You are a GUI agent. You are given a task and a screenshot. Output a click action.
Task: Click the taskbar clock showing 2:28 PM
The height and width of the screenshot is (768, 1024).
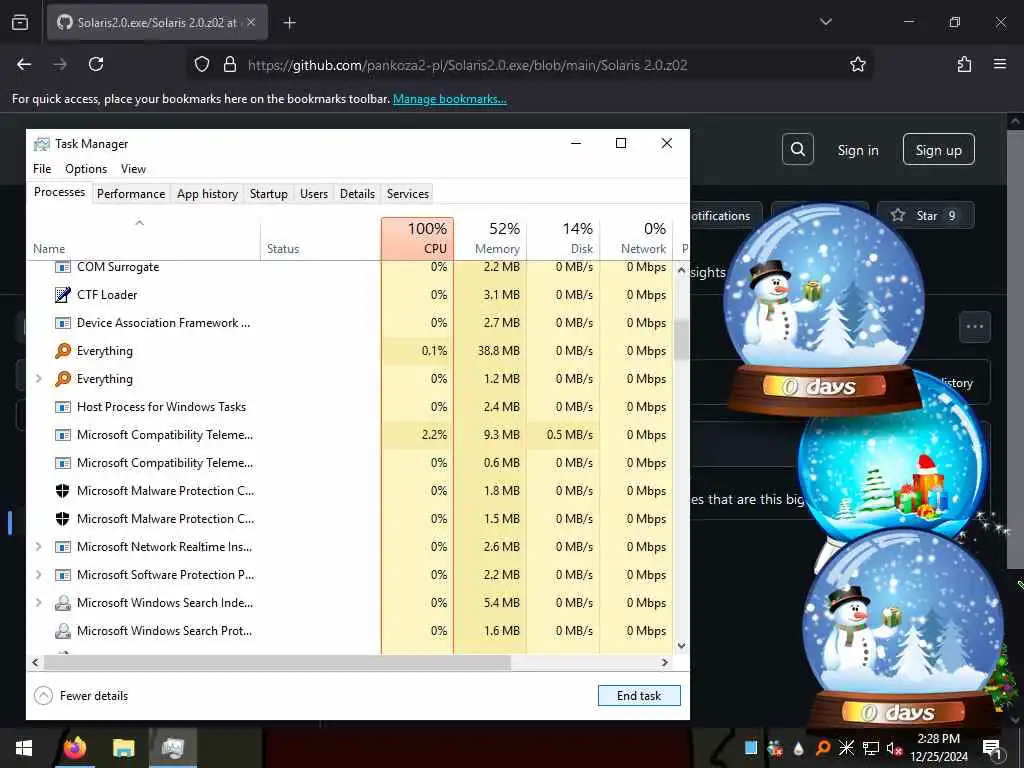(x=938, y=748)
